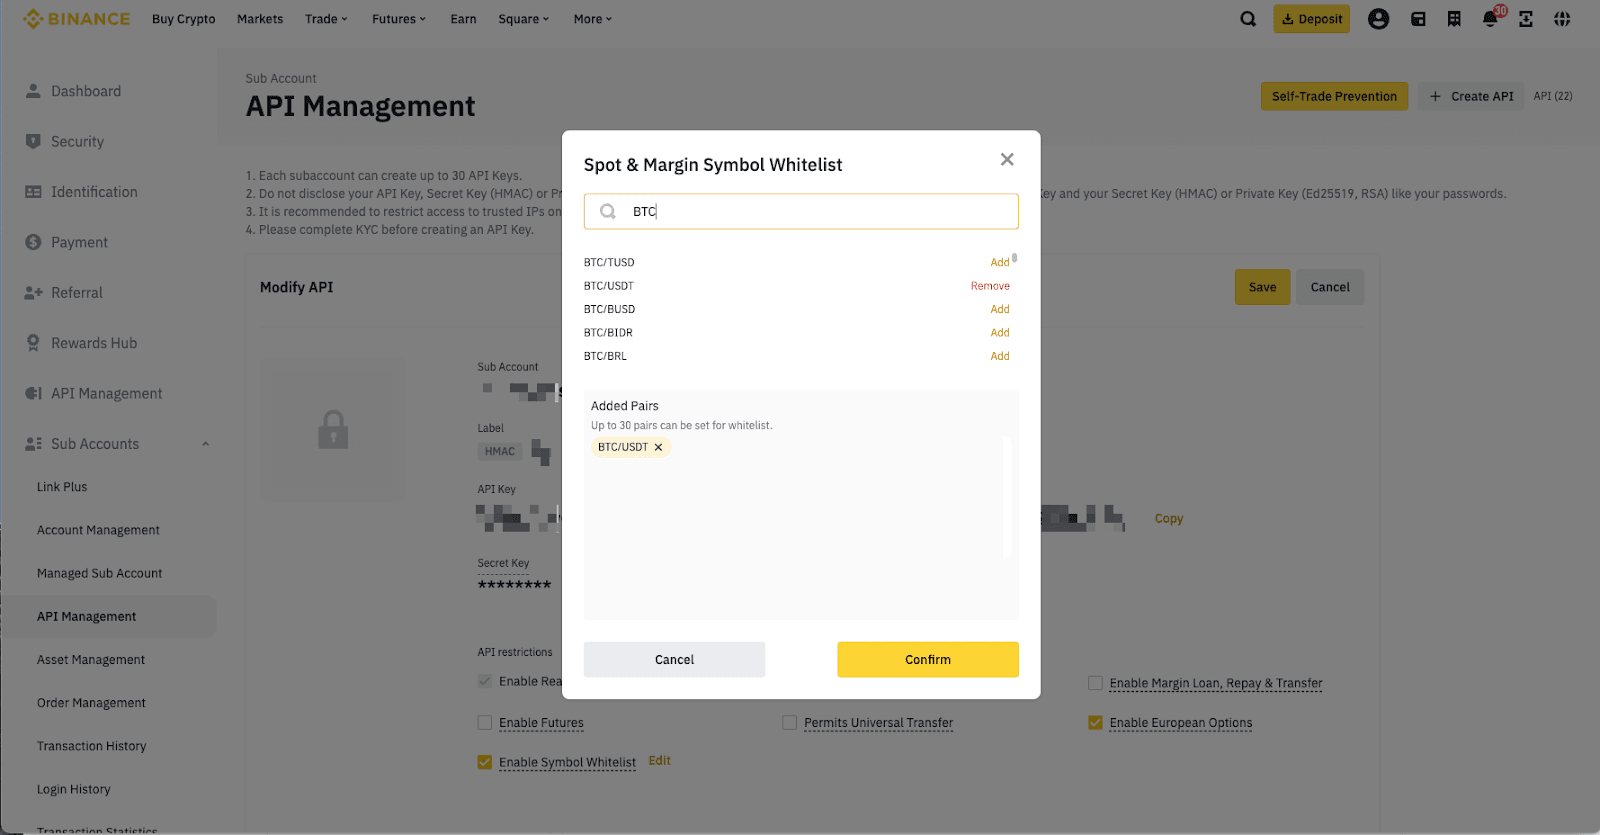Save the Modify API changes
Viewport: 1600px width, 835px height.
coord(1262,287)
